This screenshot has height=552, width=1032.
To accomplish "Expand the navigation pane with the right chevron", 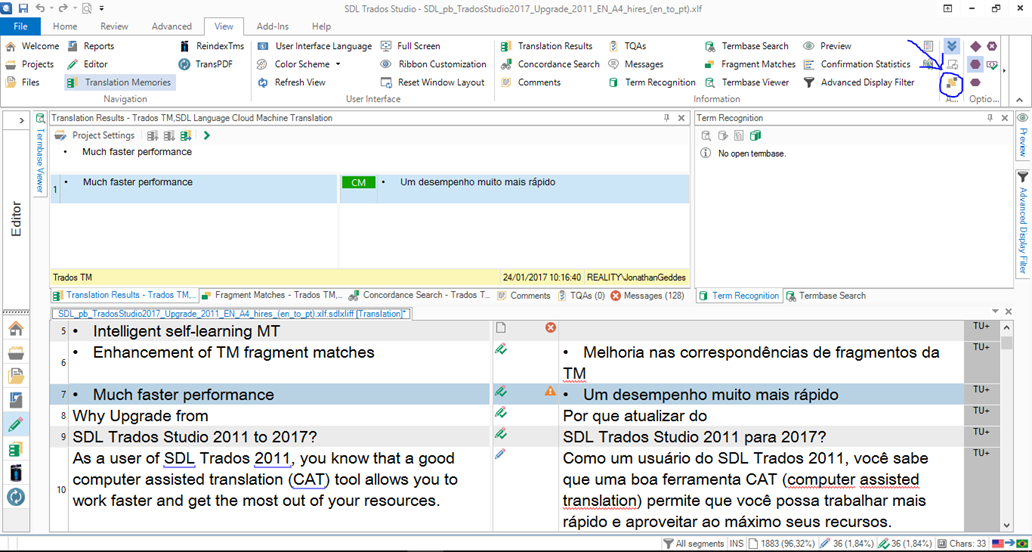I will [22, 120].
